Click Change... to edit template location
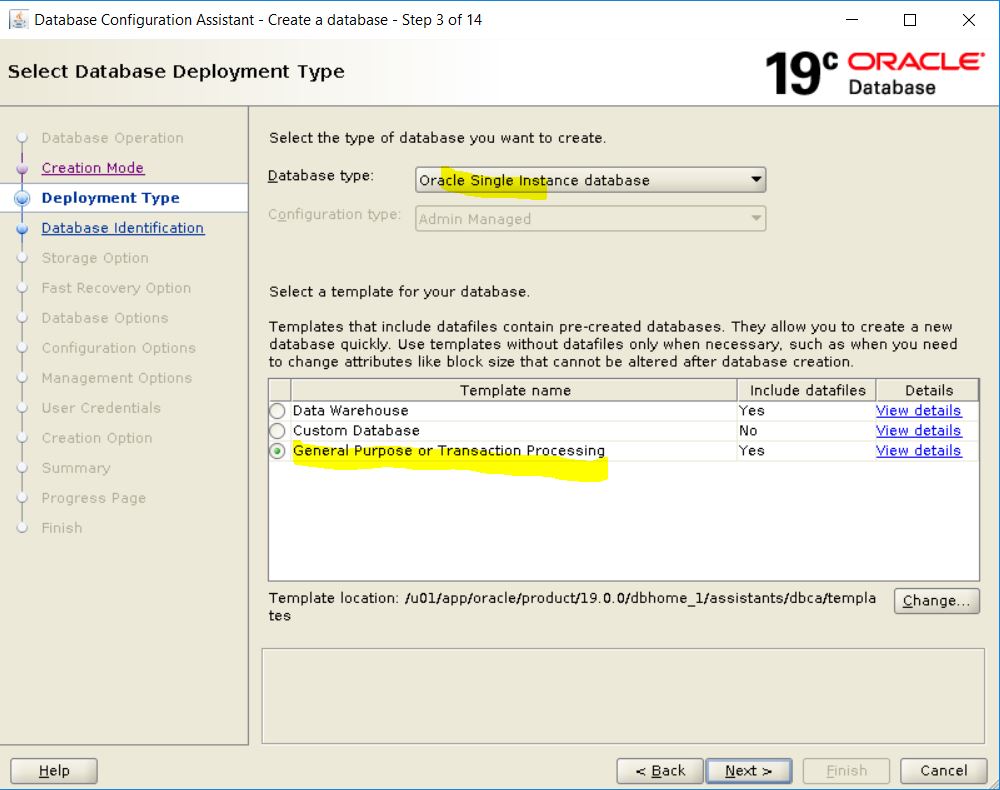Viewport: 1000px width, 790px height. [x=936, y=601]
